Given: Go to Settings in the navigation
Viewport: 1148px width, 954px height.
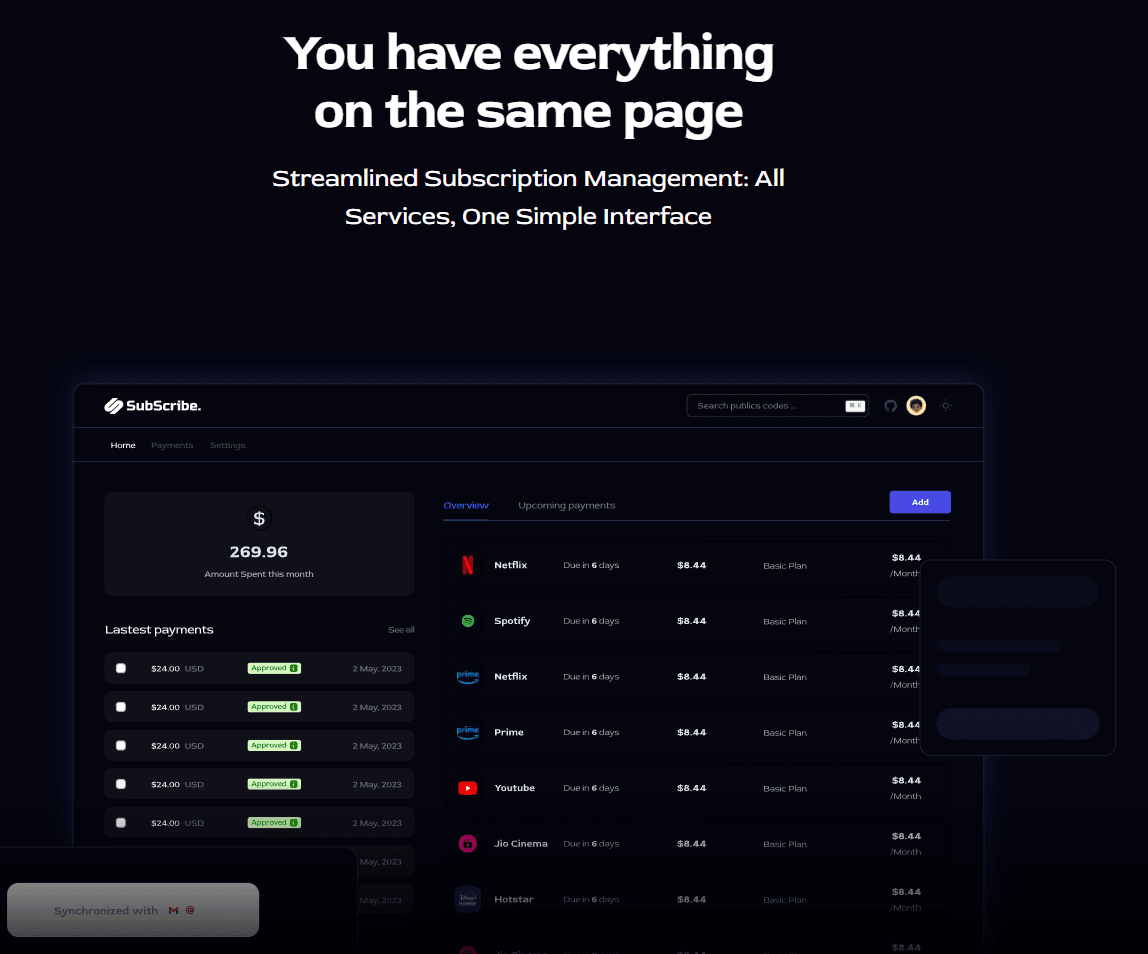Looking at the screenshot, I should [227, 445].
